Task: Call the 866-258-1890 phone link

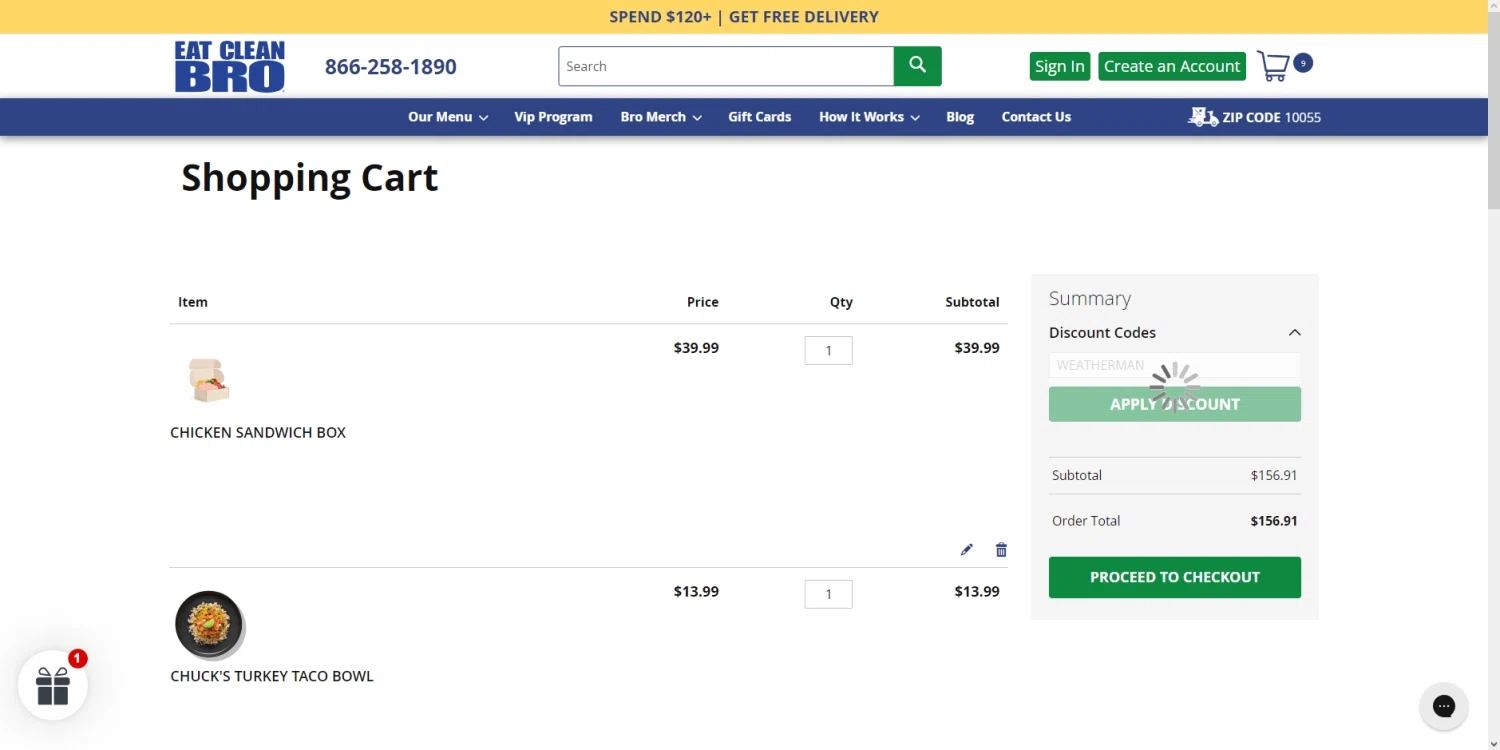Action: point(391,67)
